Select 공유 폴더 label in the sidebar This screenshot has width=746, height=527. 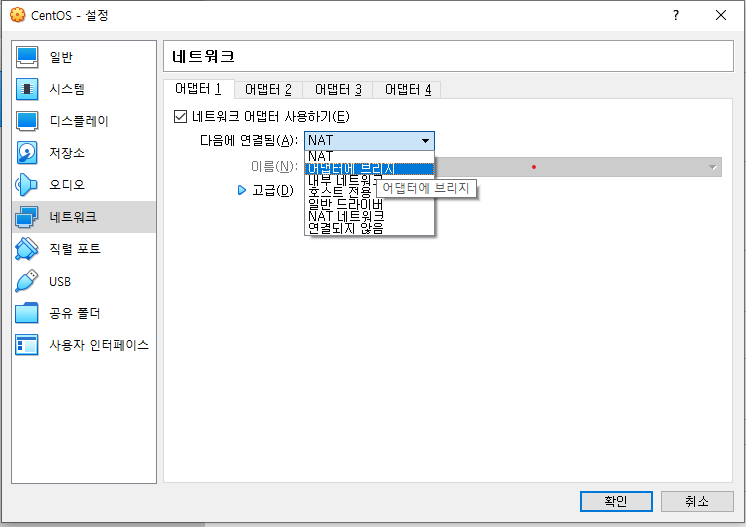75,313
